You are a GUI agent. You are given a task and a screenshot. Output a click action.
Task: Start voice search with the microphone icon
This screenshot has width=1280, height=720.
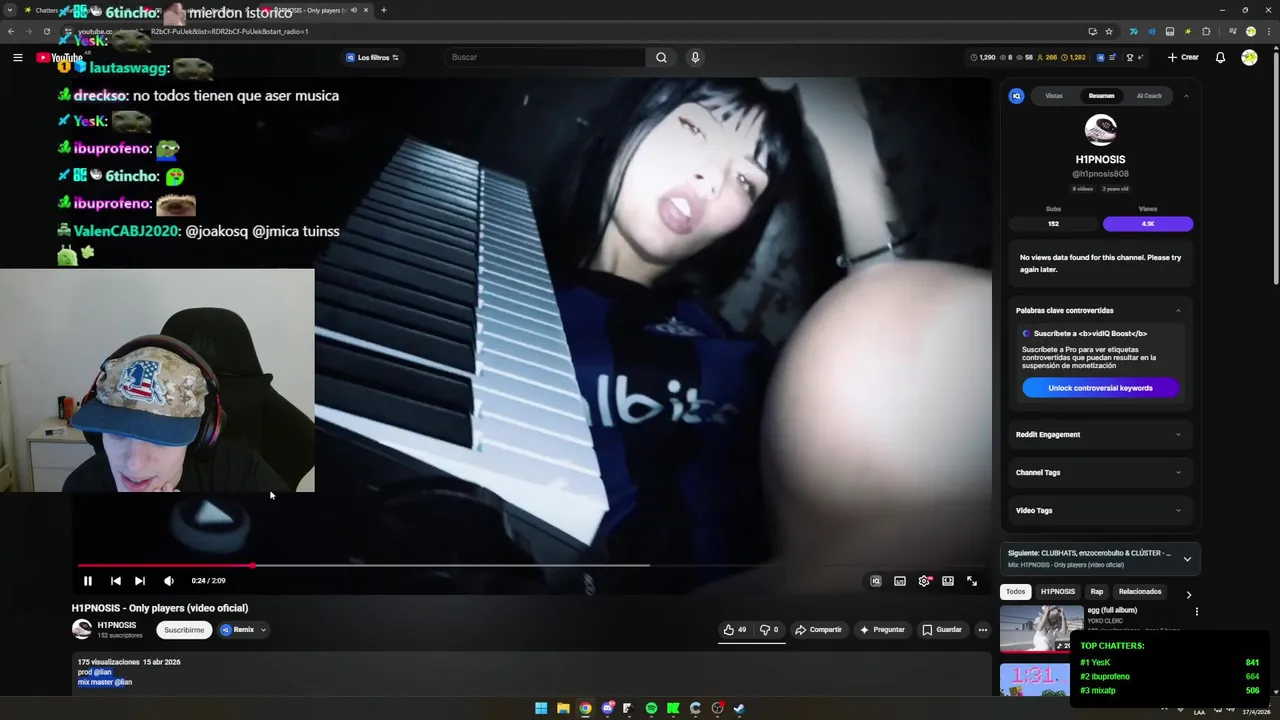[x=695, y=57]
